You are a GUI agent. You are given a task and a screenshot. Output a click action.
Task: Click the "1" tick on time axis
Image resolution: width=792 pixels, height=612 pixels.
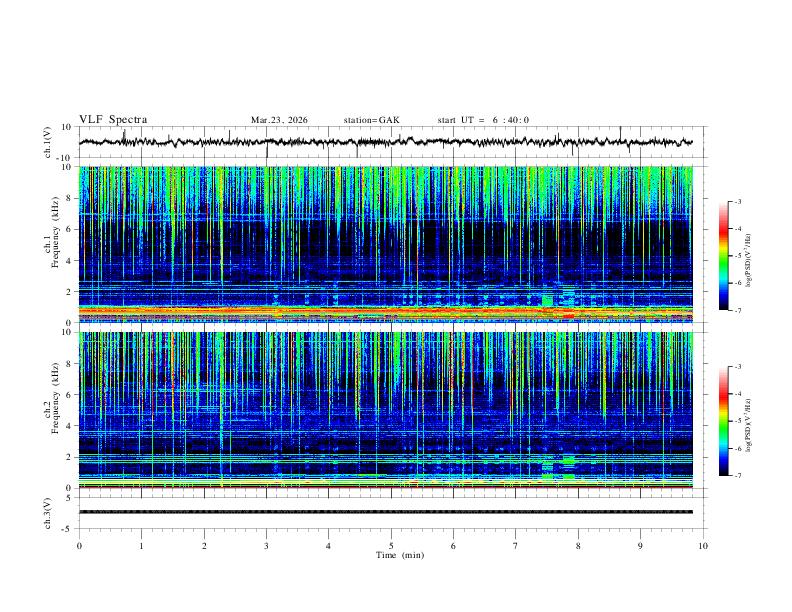pyautogui.click(x=141, y=546)
